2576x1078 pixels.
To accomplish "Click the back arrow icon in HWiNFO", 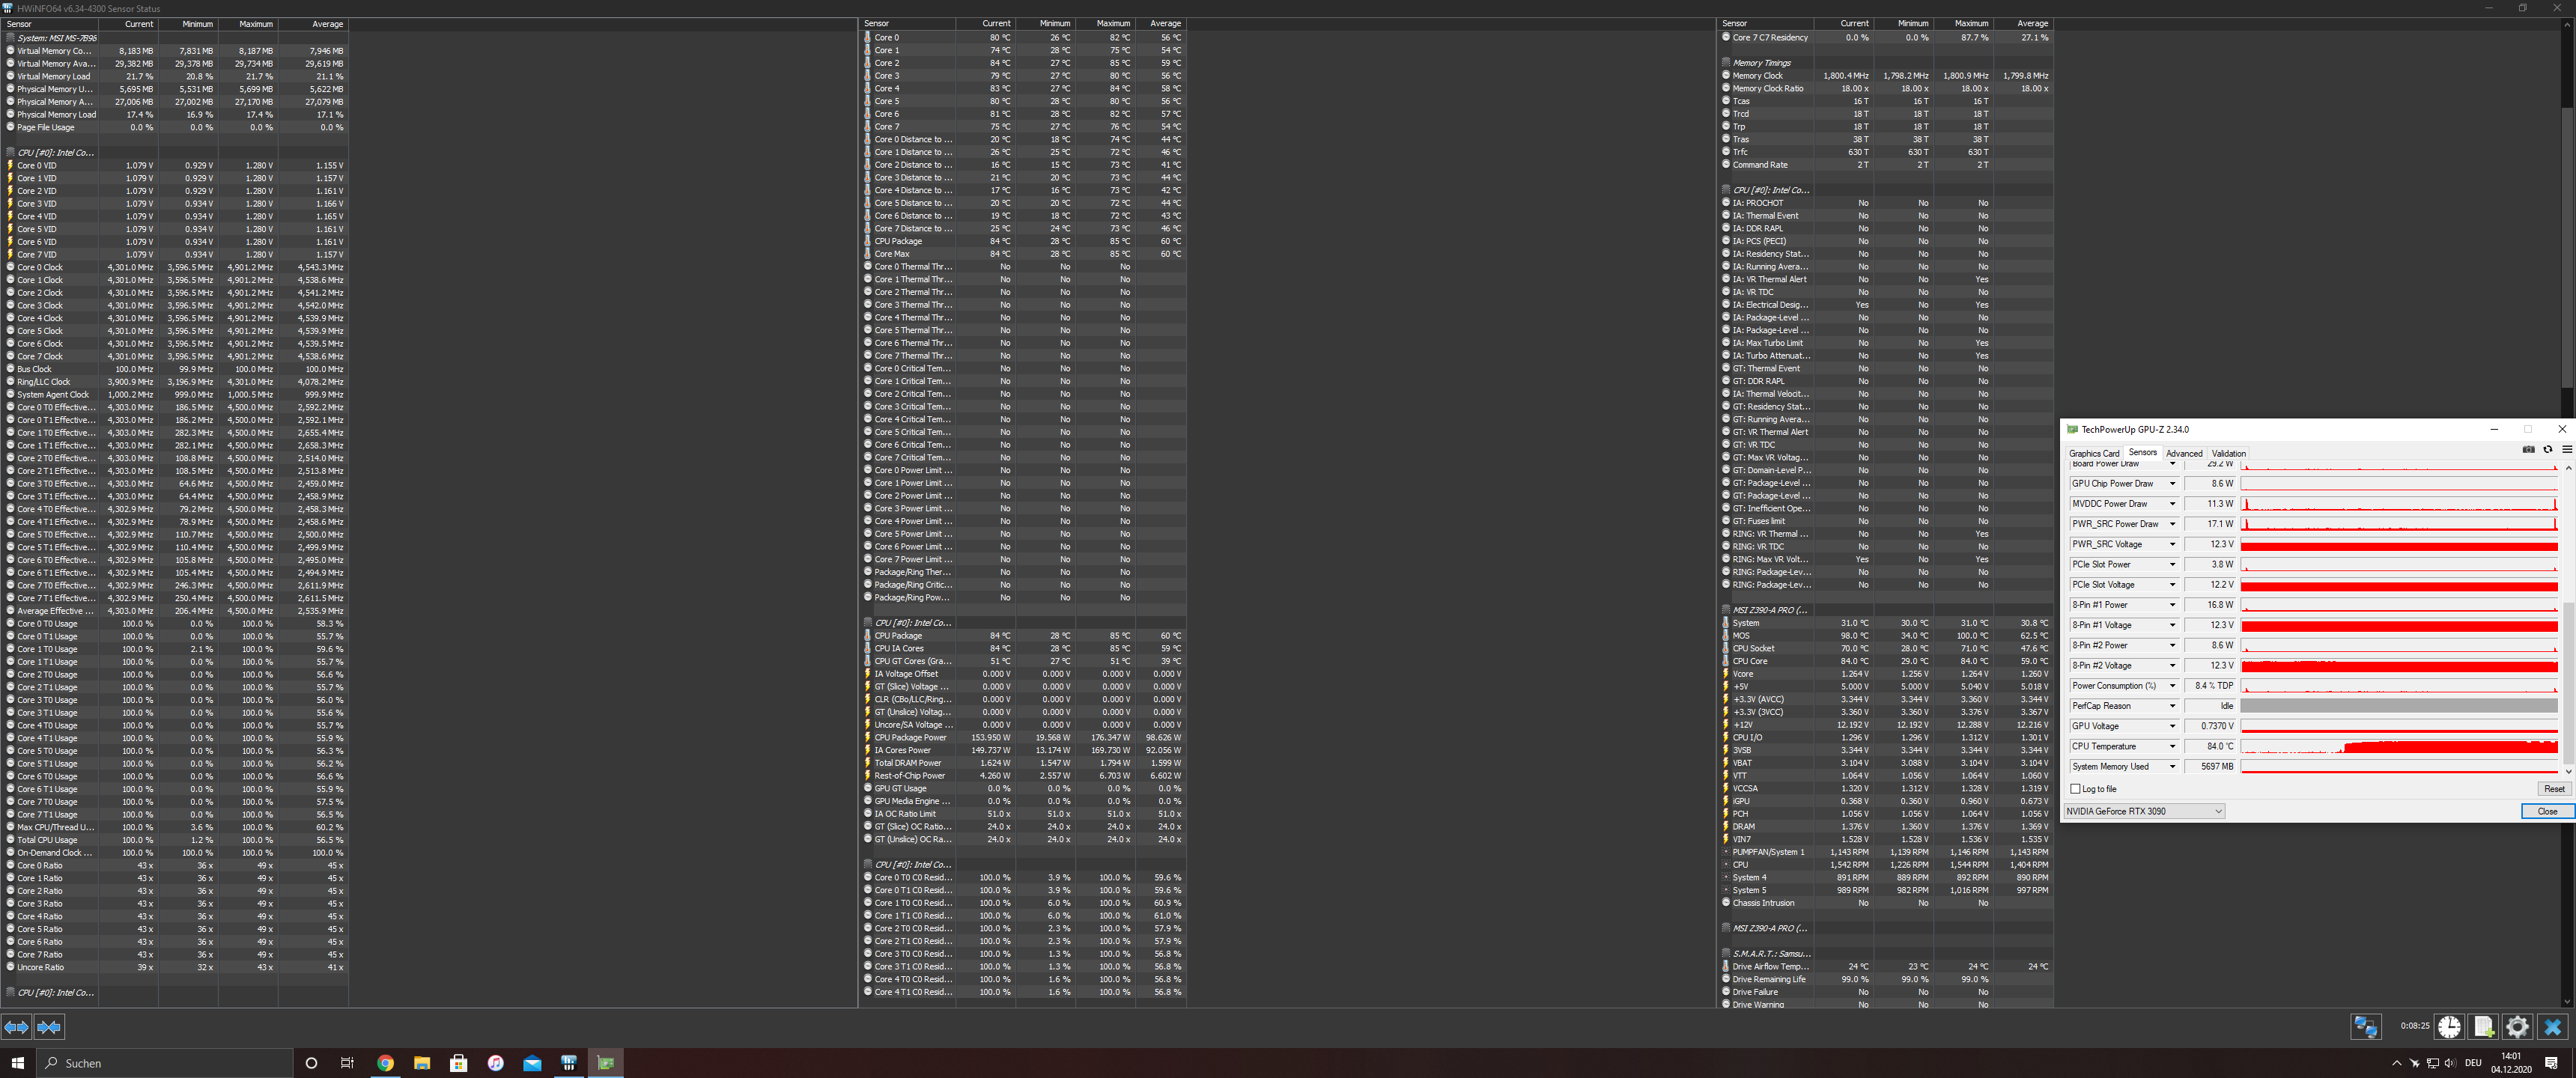I will tap(15, 1027).
